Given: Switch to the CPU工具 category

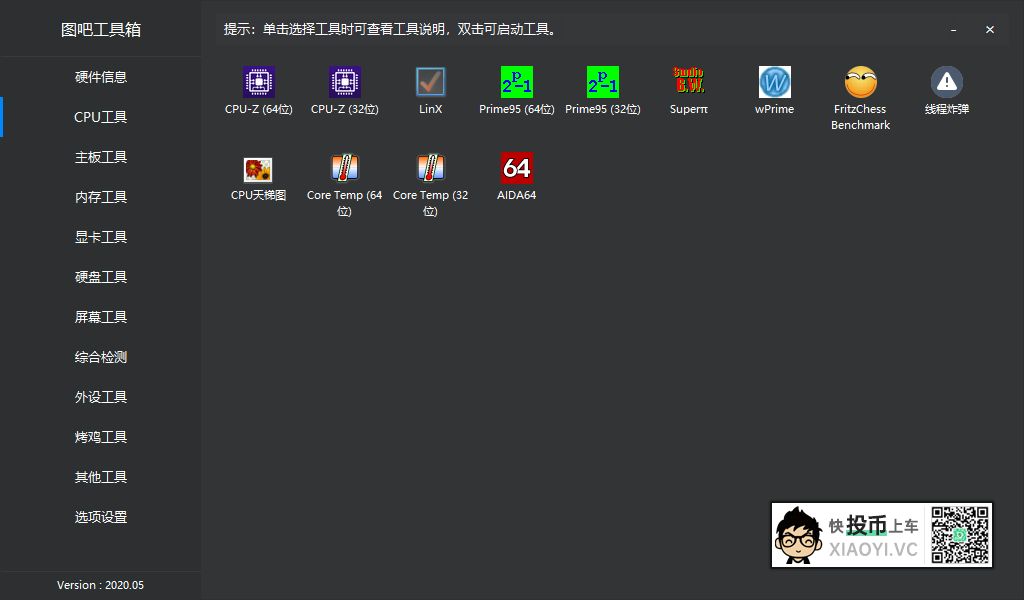Looking at the screenshot, I should pos(101,117).
